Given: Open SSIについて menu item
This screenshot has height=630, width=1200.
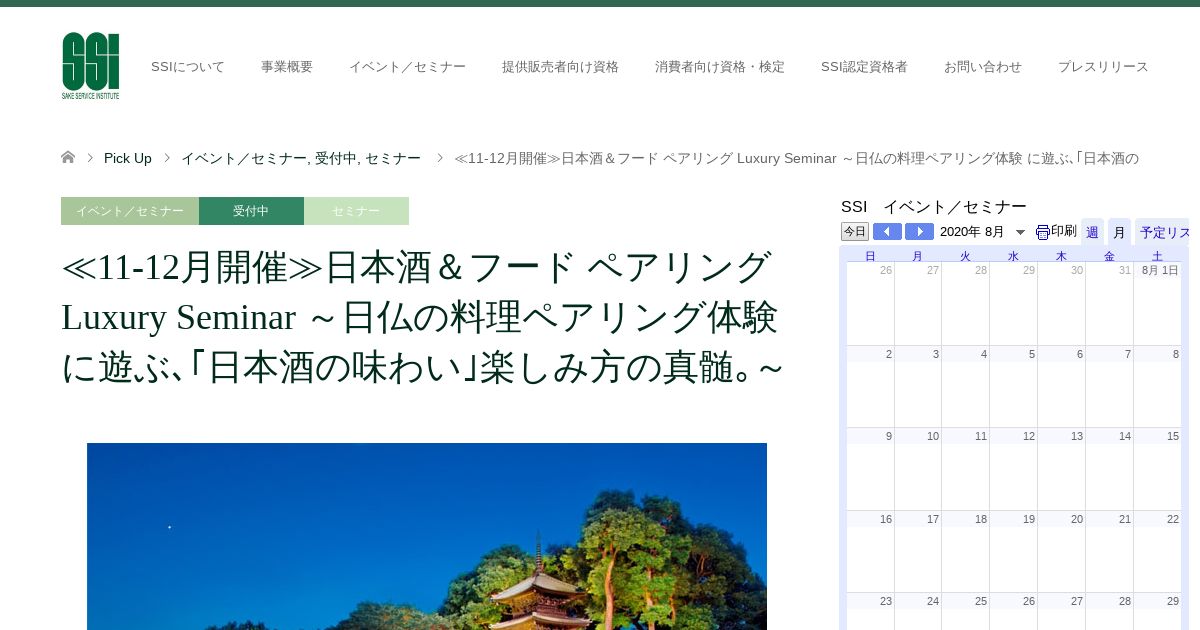Looking at the screenshot, I should 188,67.
